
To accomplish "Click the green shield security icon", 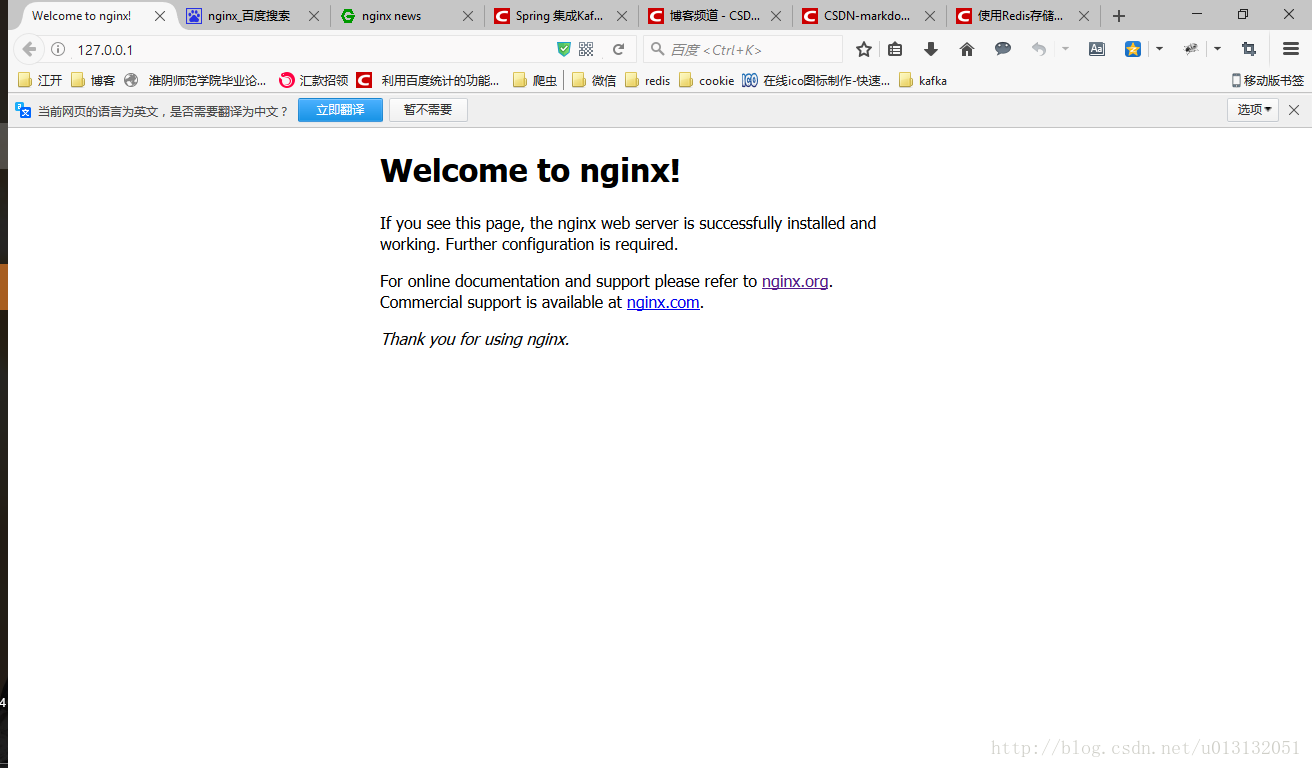I will [564, 49].
